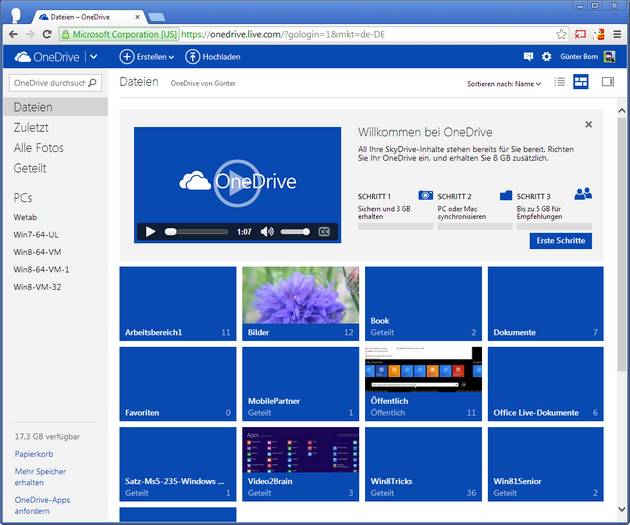Open the Sortieren nach: Name dropdown
The width and height of the screenshot is (630, 525).
click(x=504, y=84)
